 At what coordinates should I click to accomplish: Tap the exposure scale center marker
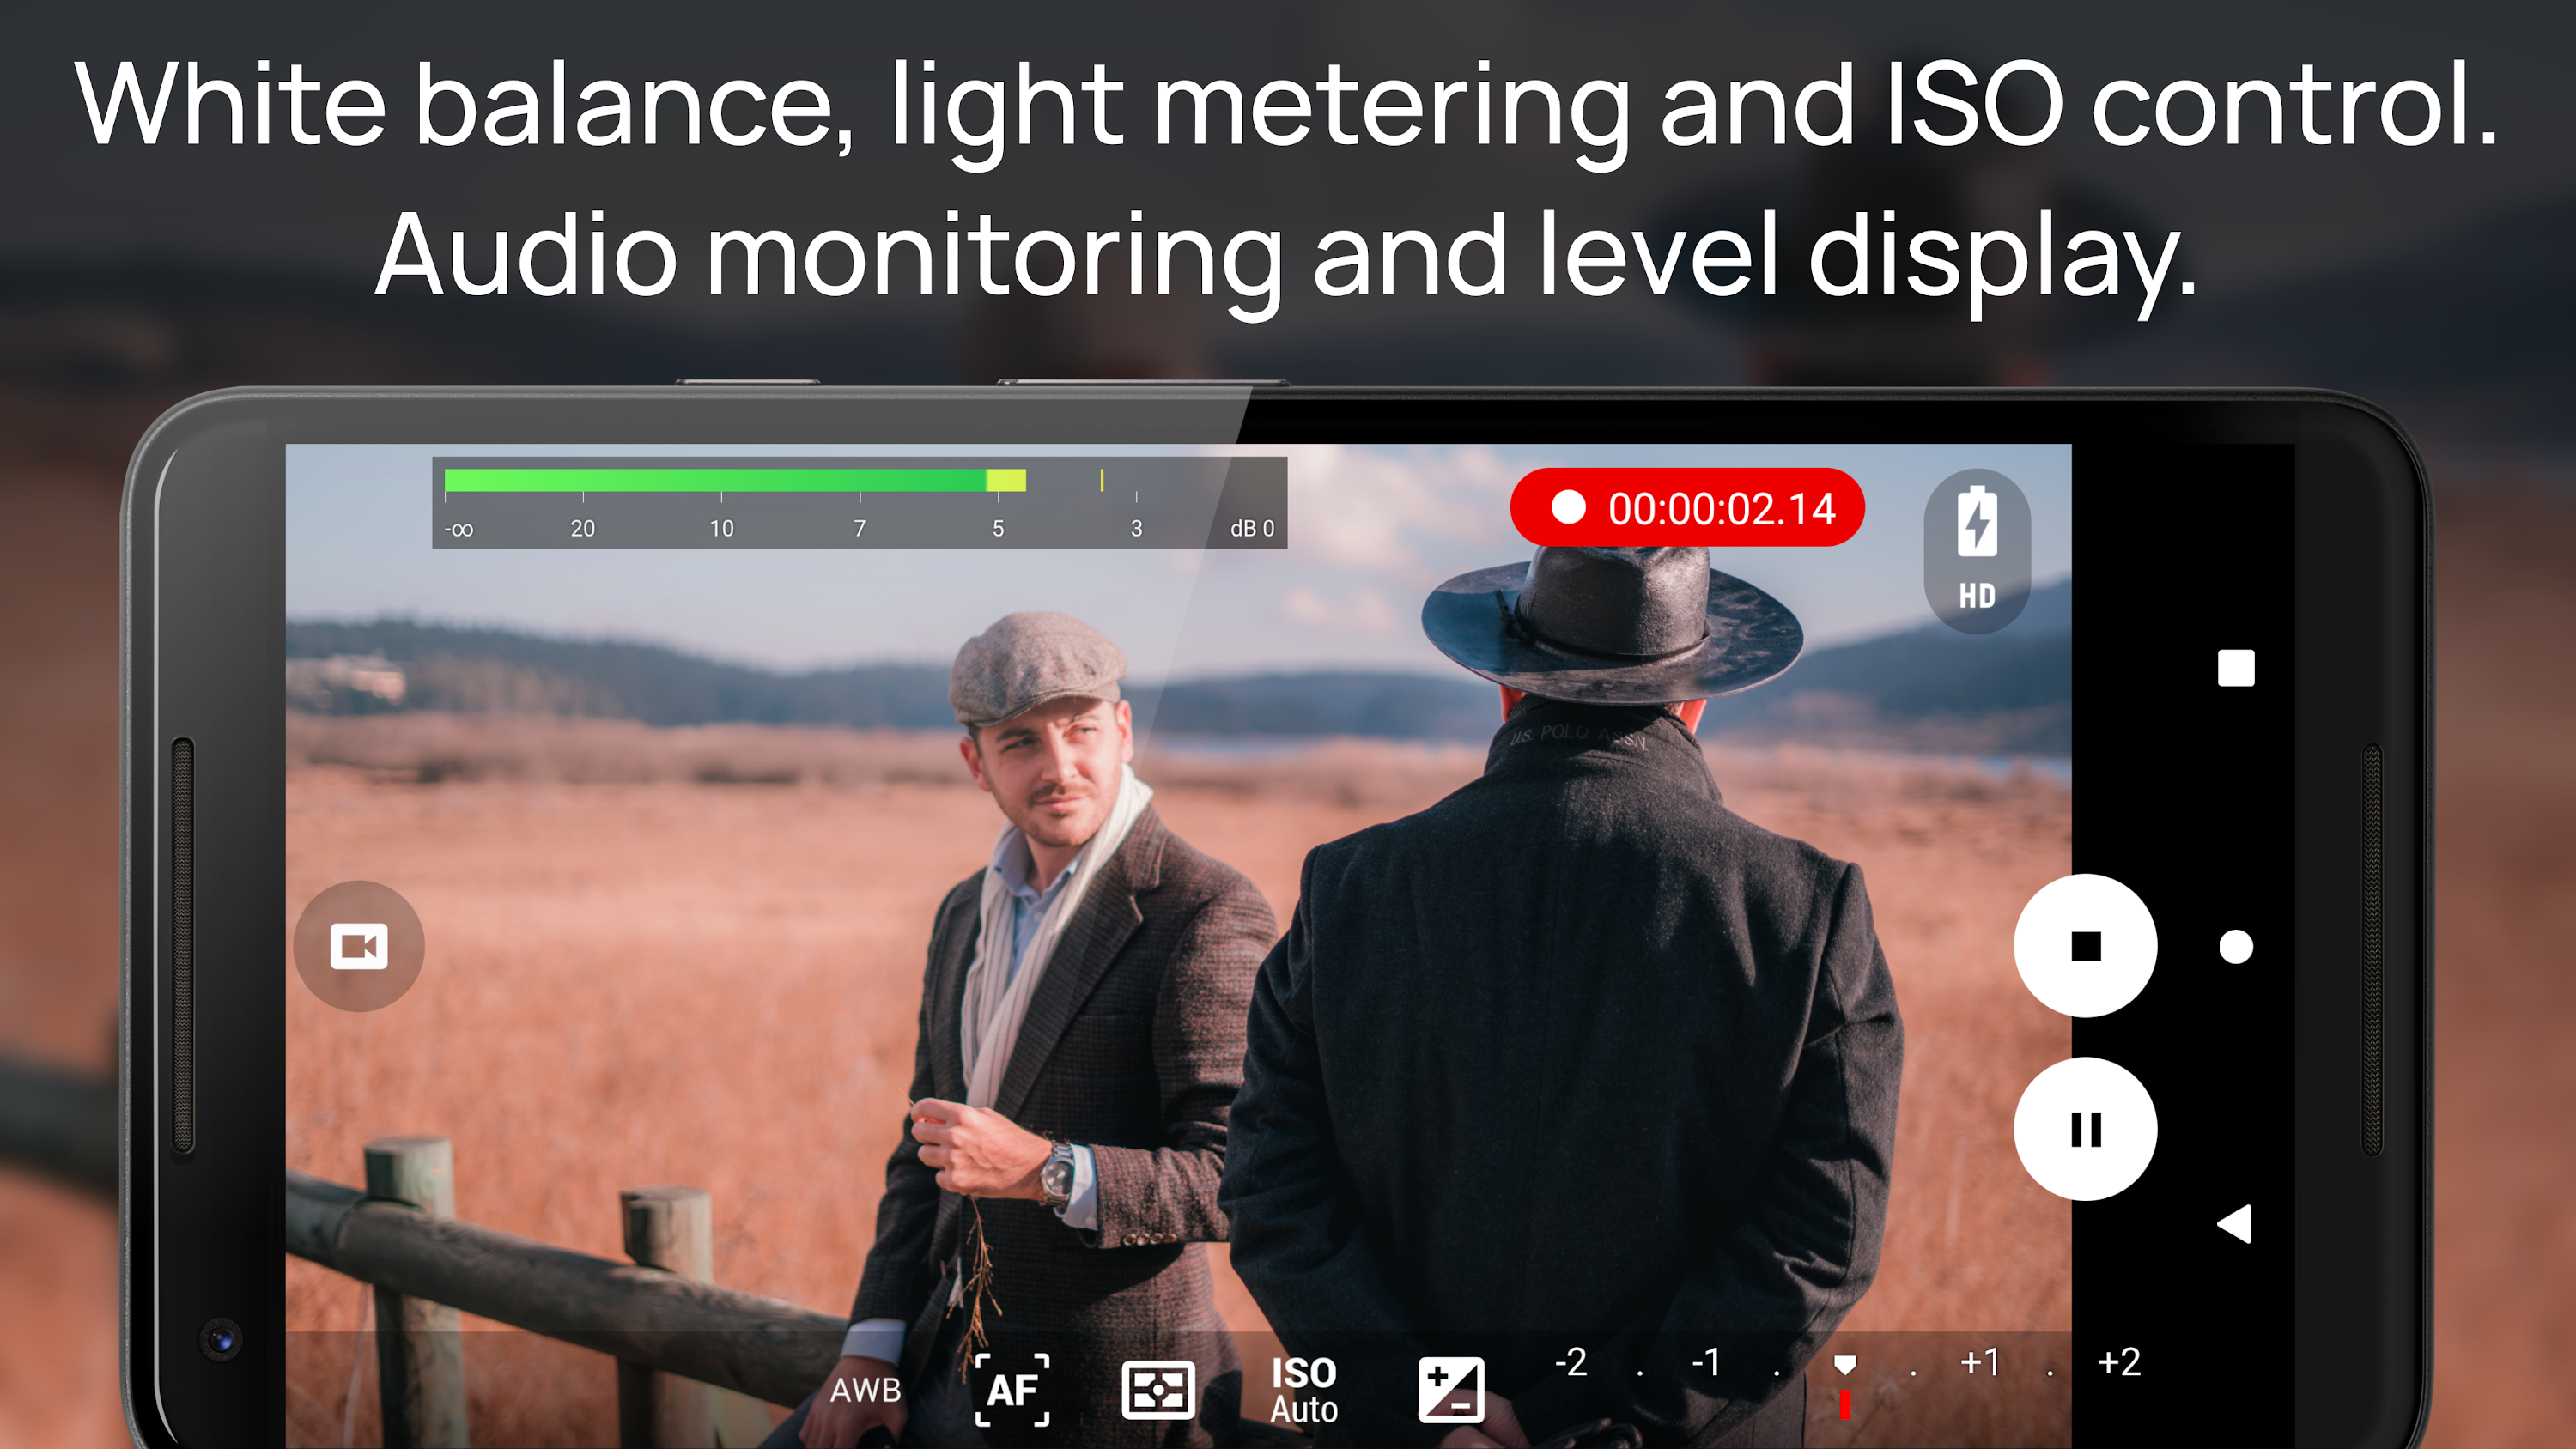1845,1366
